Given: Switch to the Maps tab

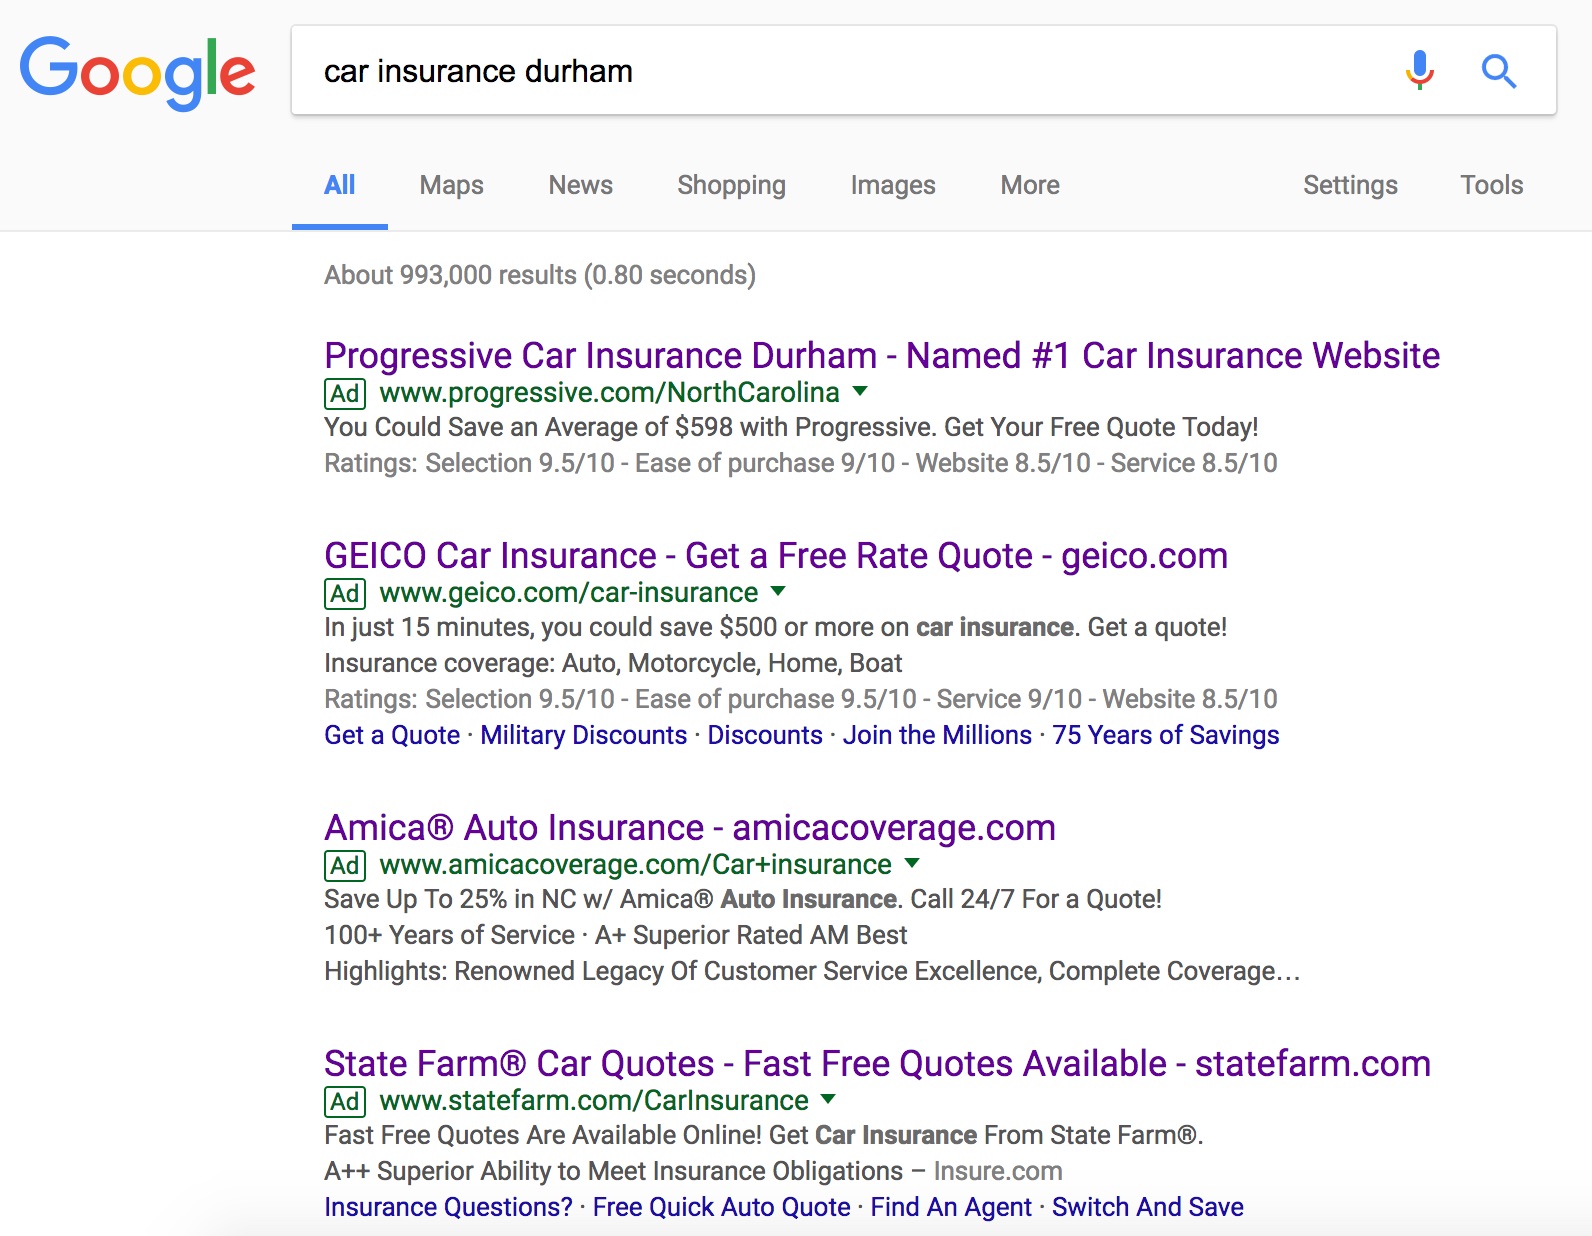Looking at the screenshot, I should 451,185.
